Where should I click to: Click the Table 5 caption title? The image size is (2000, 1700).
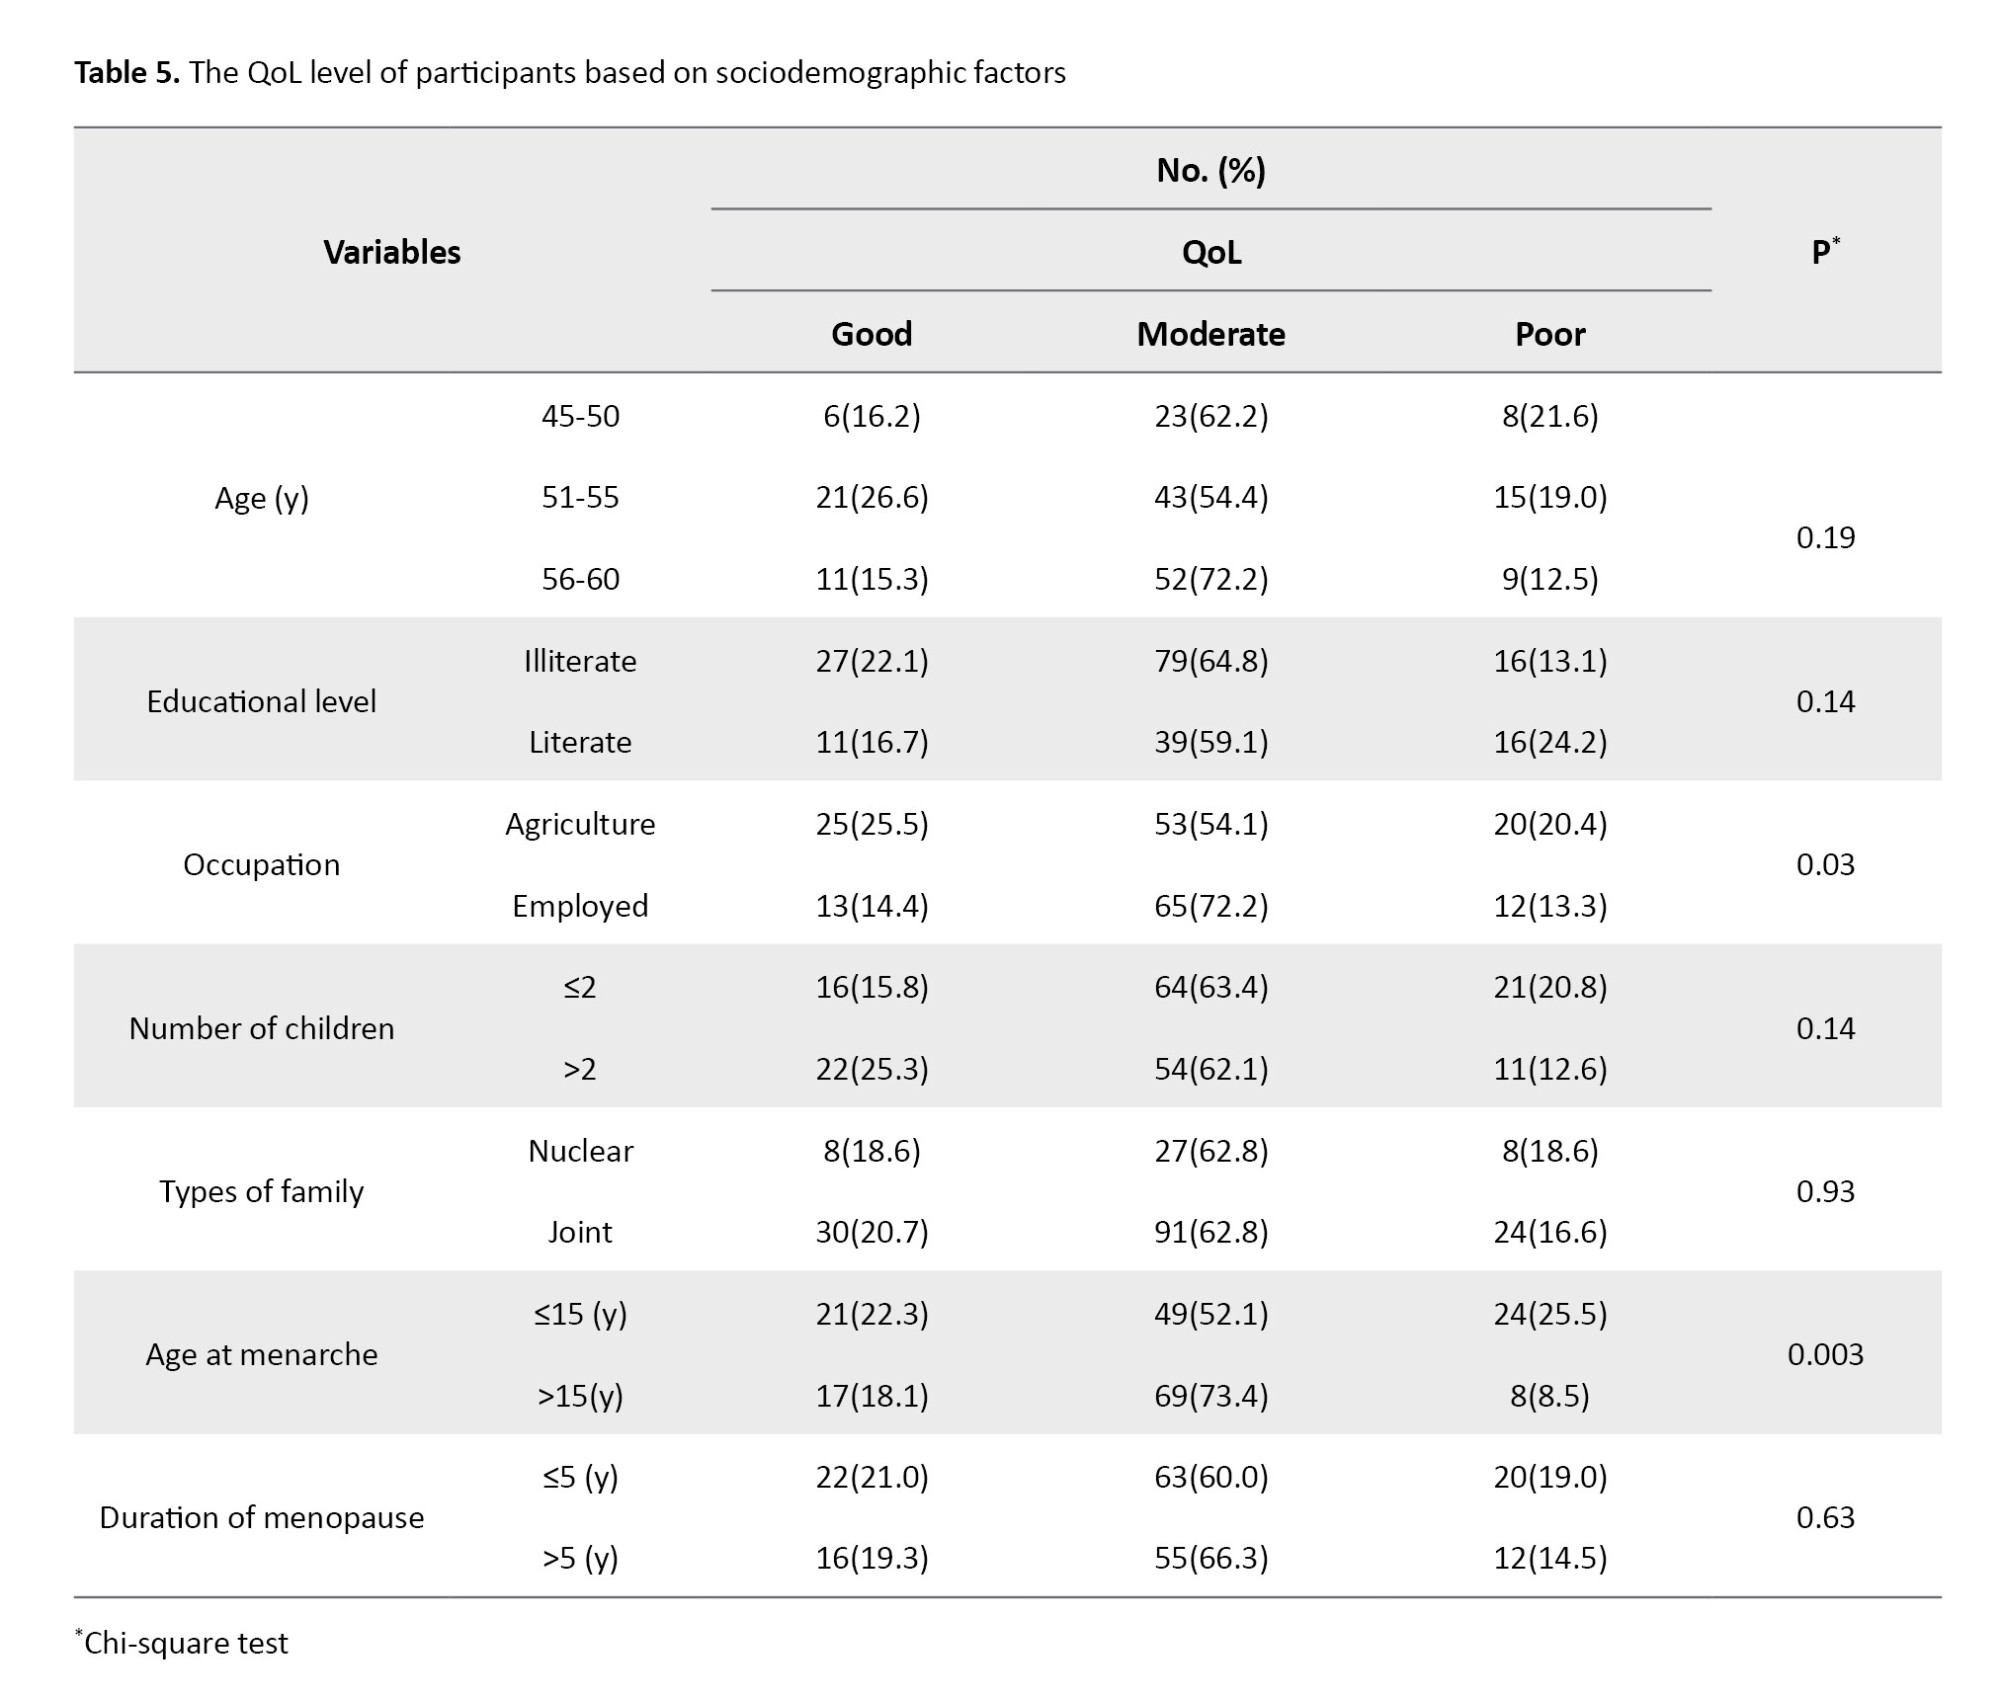(x=569, y=73)
